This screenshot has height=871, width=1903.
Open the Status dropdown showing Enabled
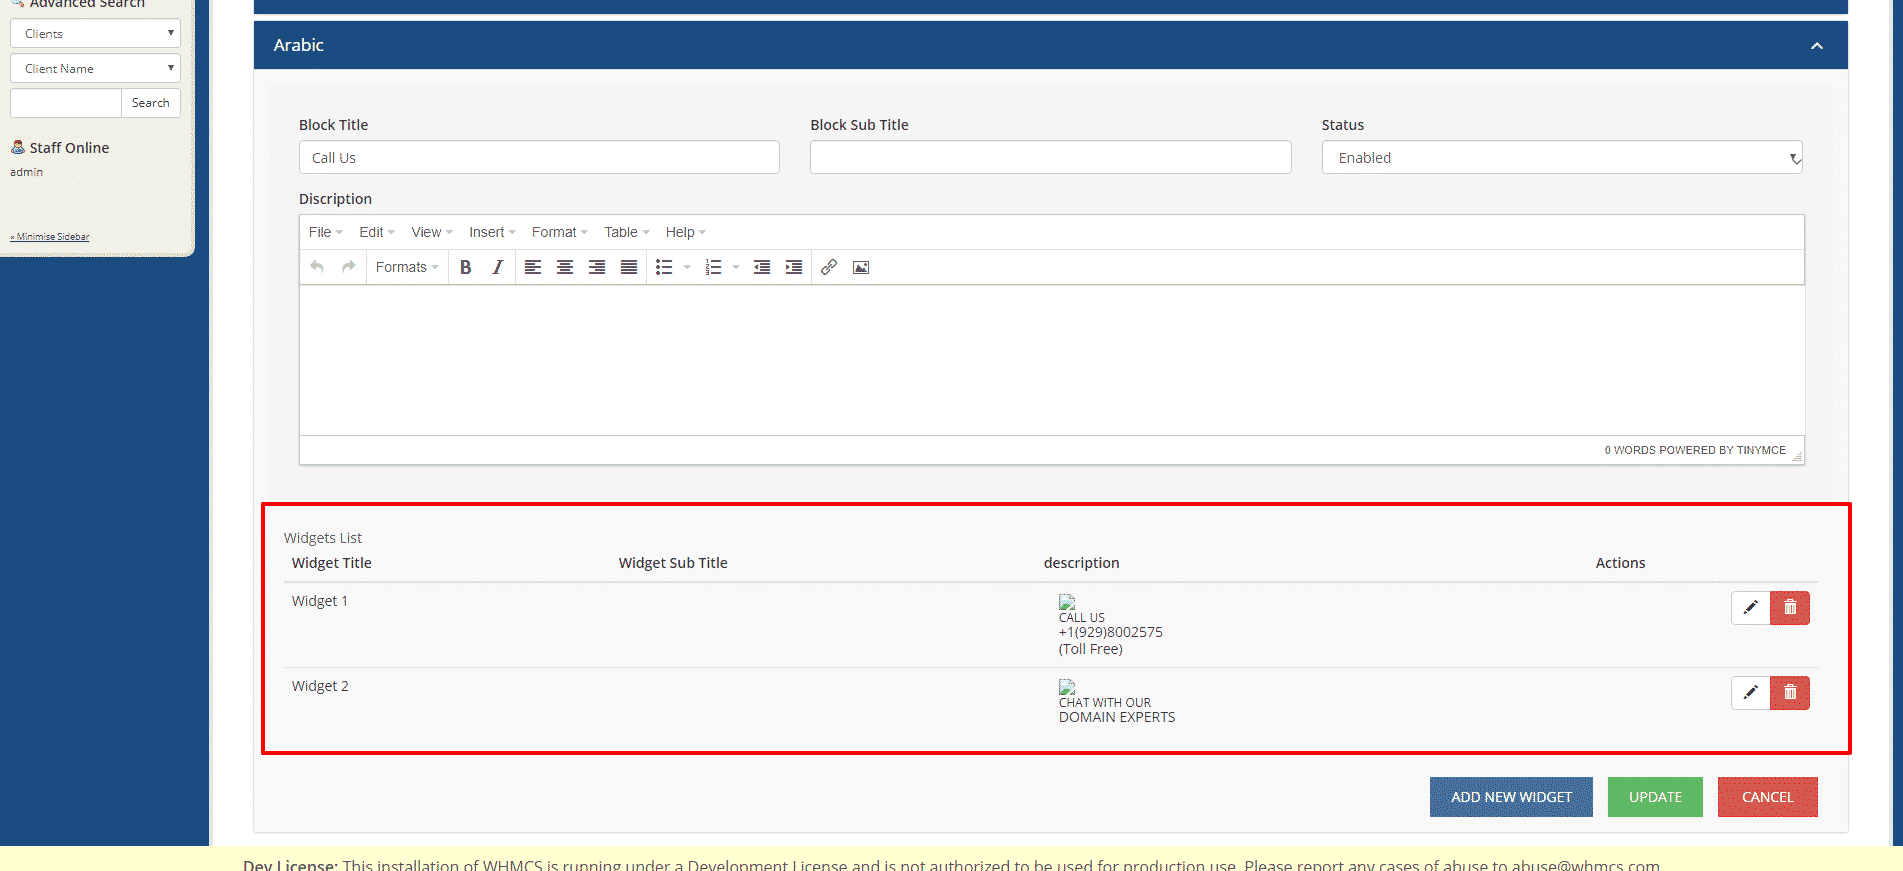pyautogui.click(x=1561, y=158)
